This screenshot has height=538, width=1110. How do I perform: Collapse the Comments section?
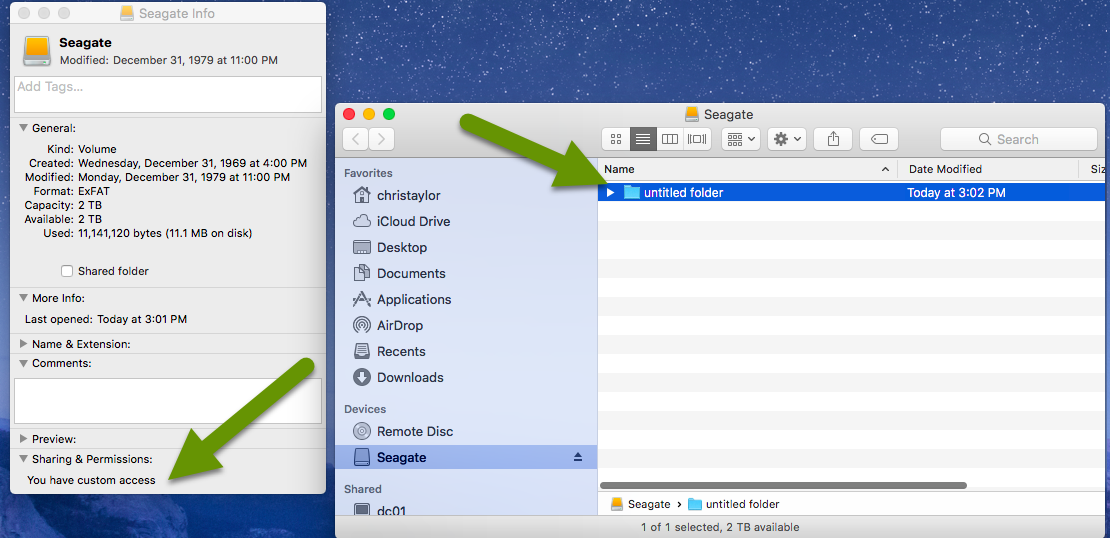(x=23, y=363)
